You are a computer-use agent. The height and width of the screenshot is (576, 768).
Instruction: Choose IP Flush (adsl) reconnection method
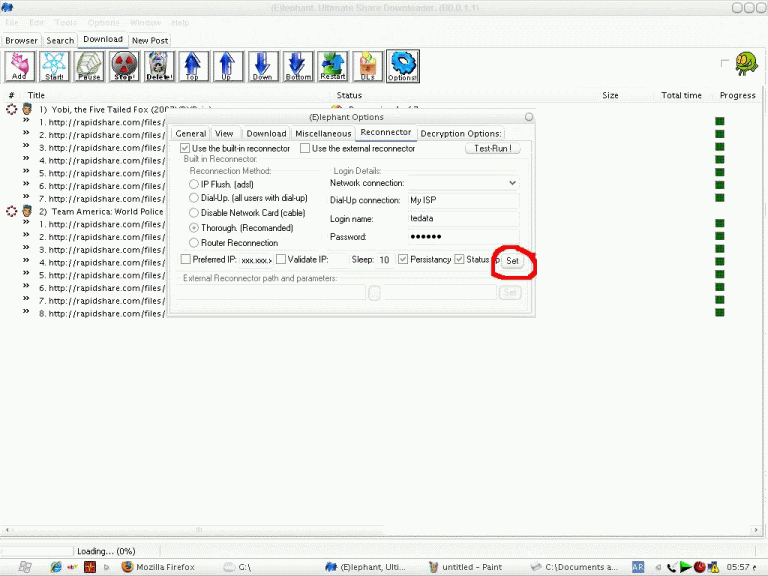point(194,184)
